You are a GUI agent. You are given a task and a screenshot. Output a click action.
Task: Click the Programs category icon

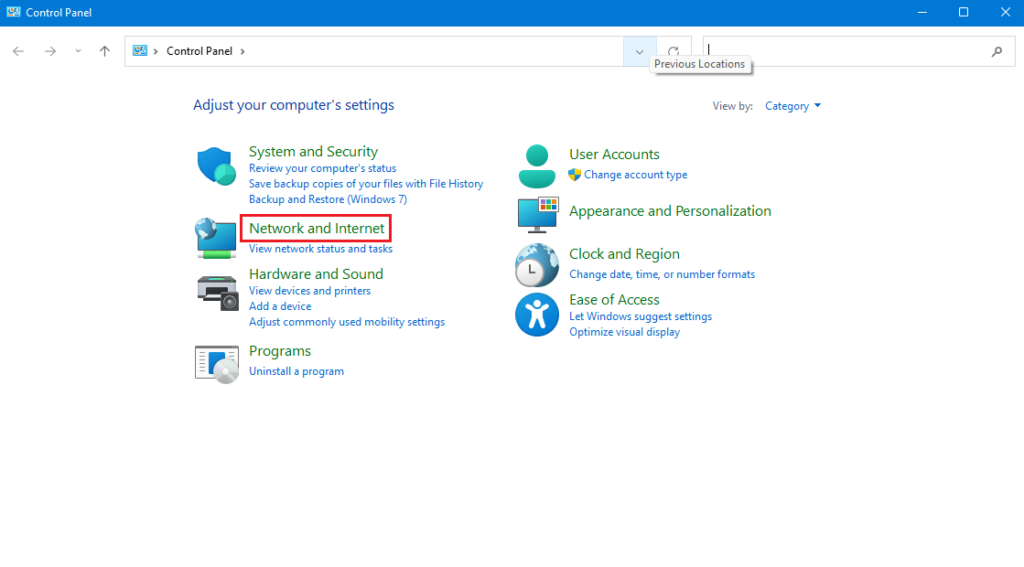coord(216,362)
